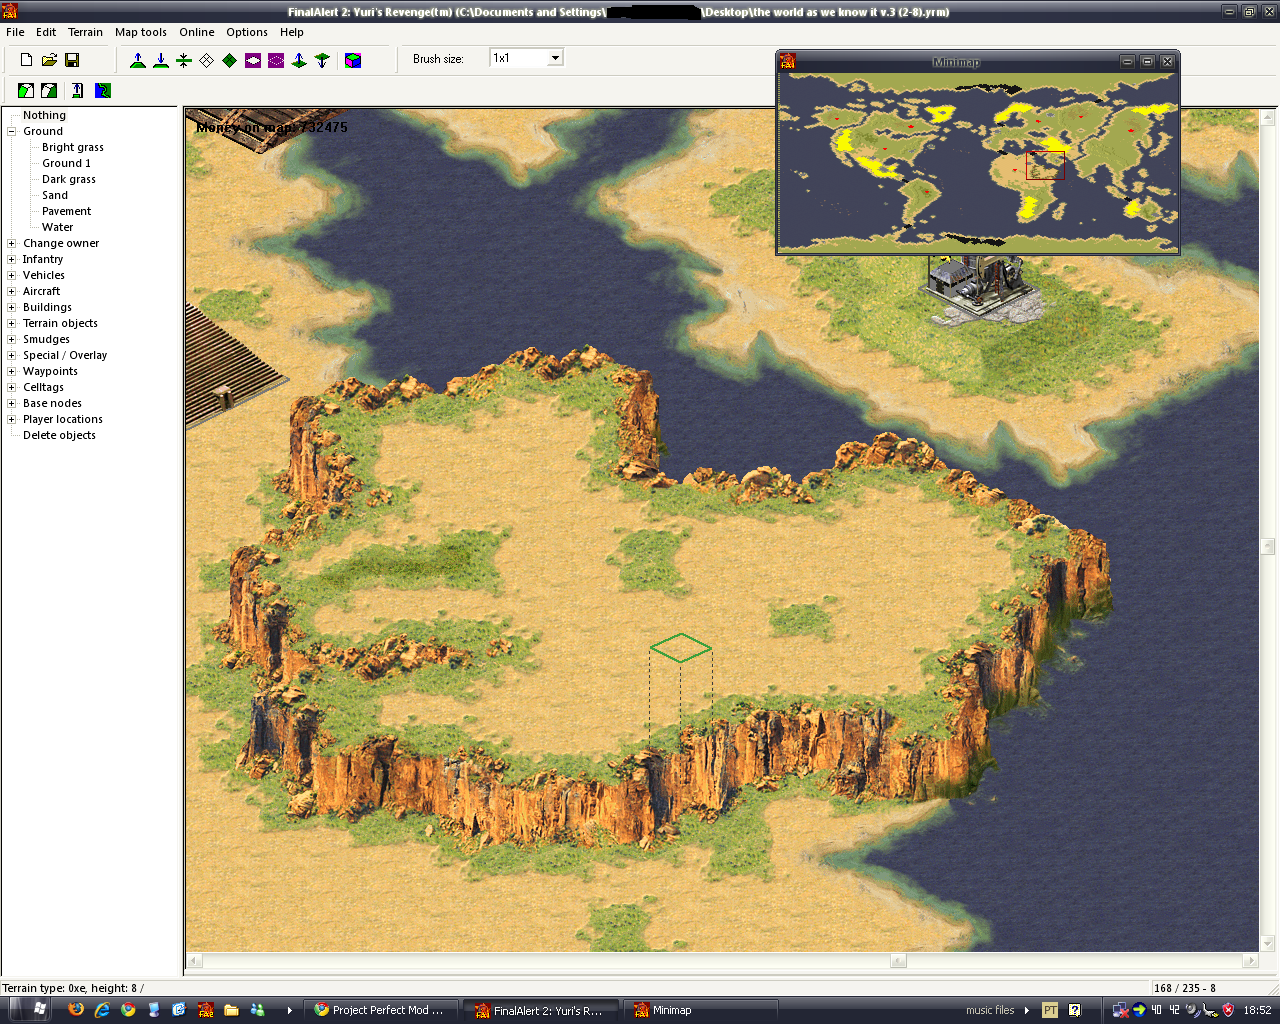Select the Lower single tile tool
Viewport: 1280px width, 1024px height.
pyautogui.click(x=322, y=60)
